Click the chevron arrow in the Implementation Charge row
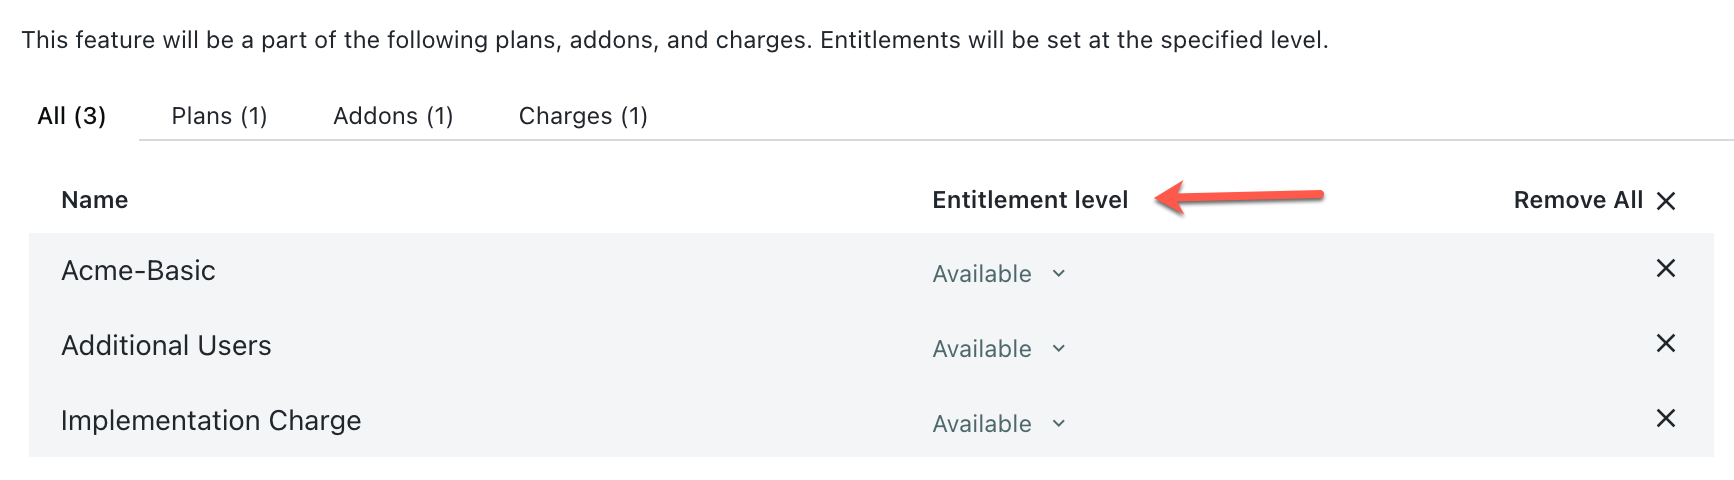 [x=1059, y=424]
